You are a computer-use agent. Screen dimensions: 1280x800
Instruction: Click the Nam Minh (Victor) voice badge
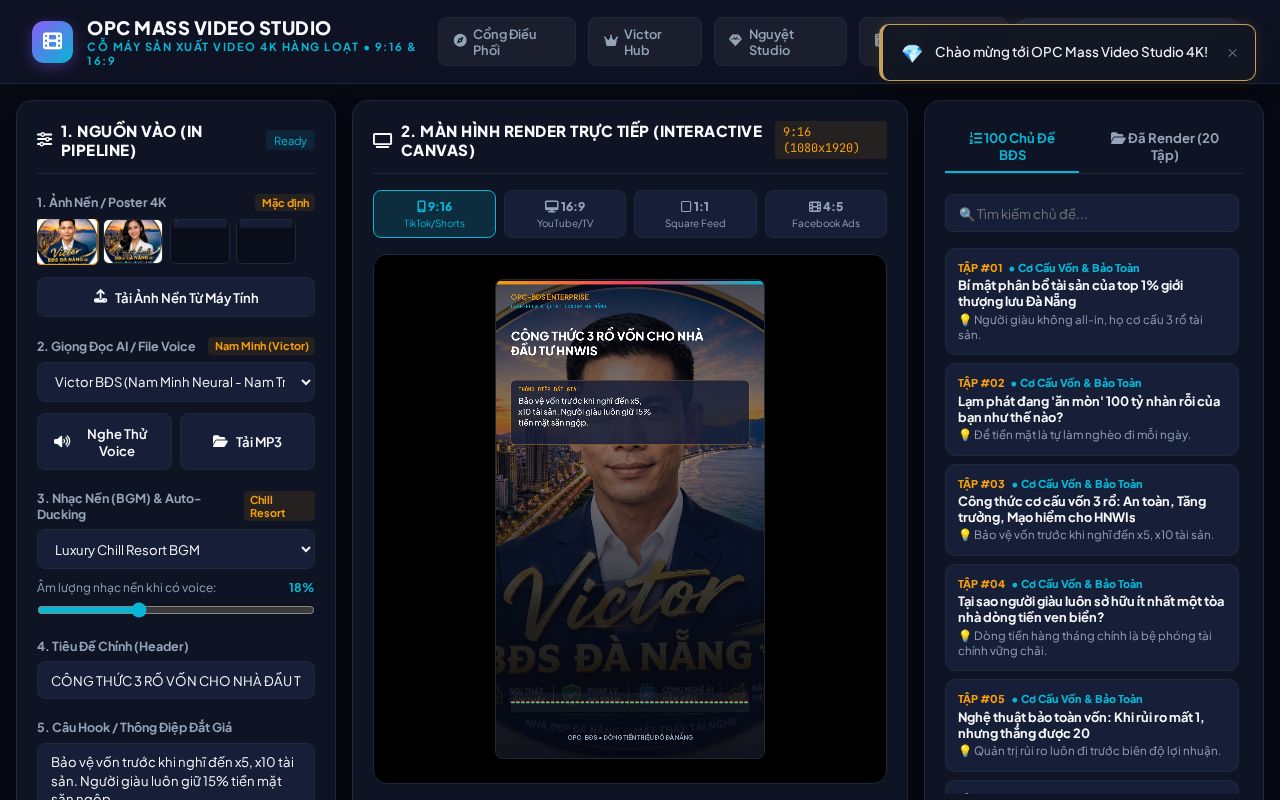[x=261, y=346]
